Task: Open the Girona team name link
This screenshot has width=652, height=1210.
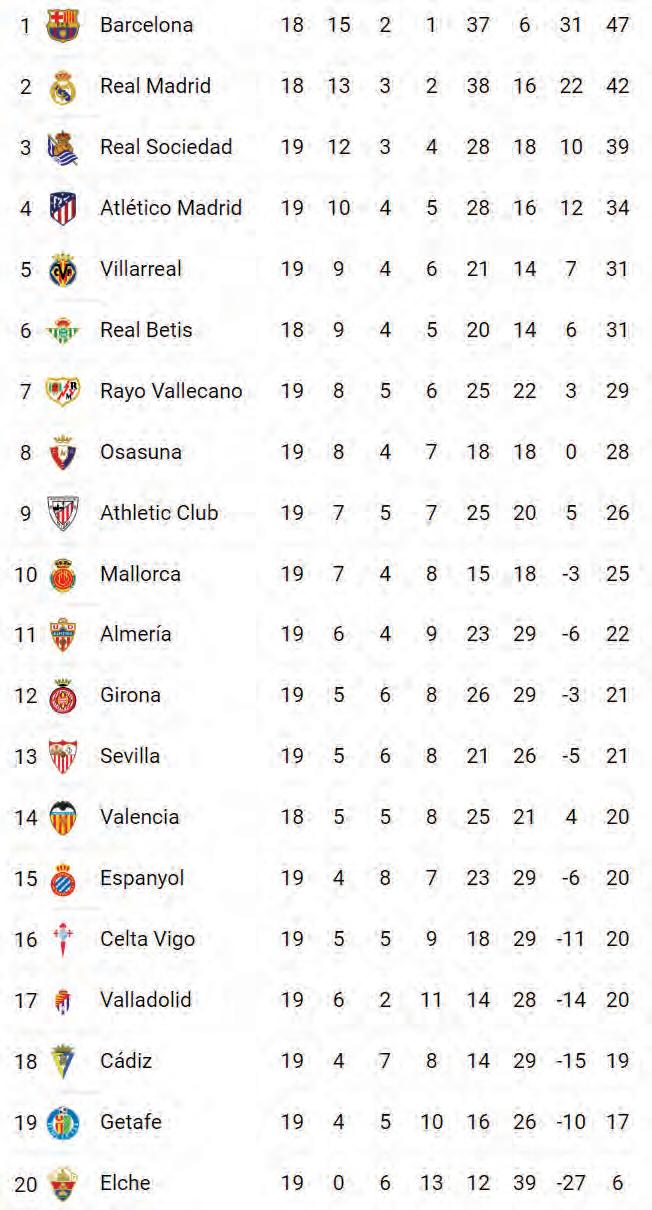Action: (130, 695)
